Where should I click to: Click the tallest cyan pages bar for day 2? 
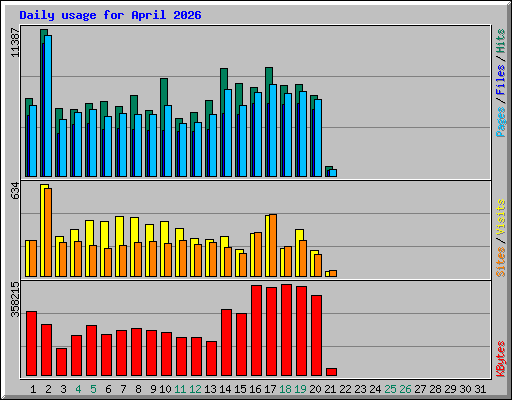tap(48, 106)
